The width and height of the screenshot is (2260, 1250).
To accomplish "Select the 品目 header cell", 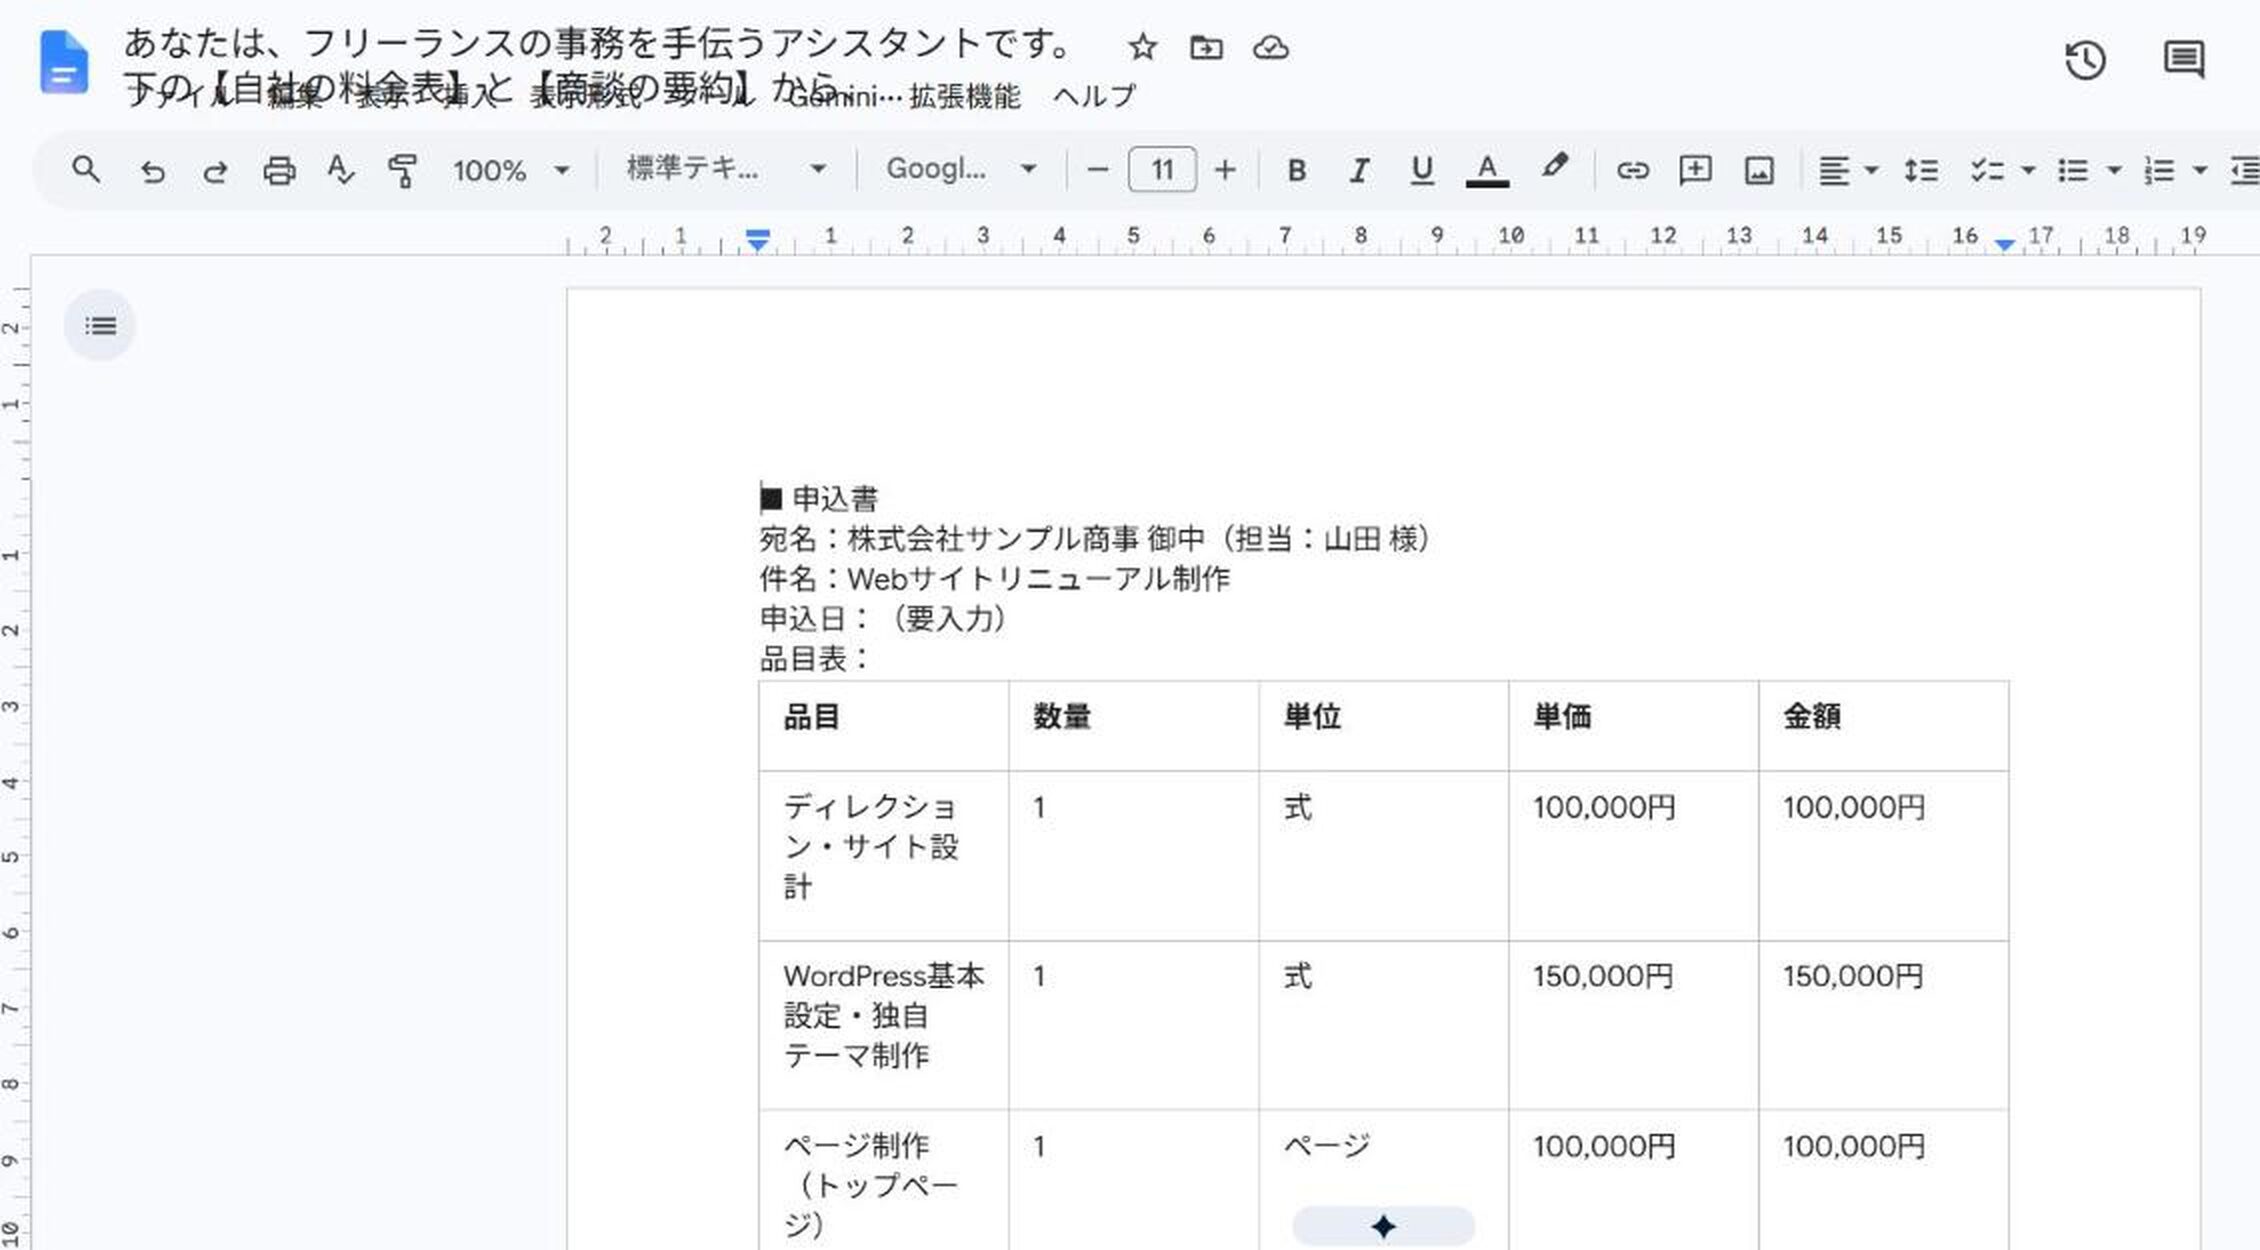I will [884, 726].
